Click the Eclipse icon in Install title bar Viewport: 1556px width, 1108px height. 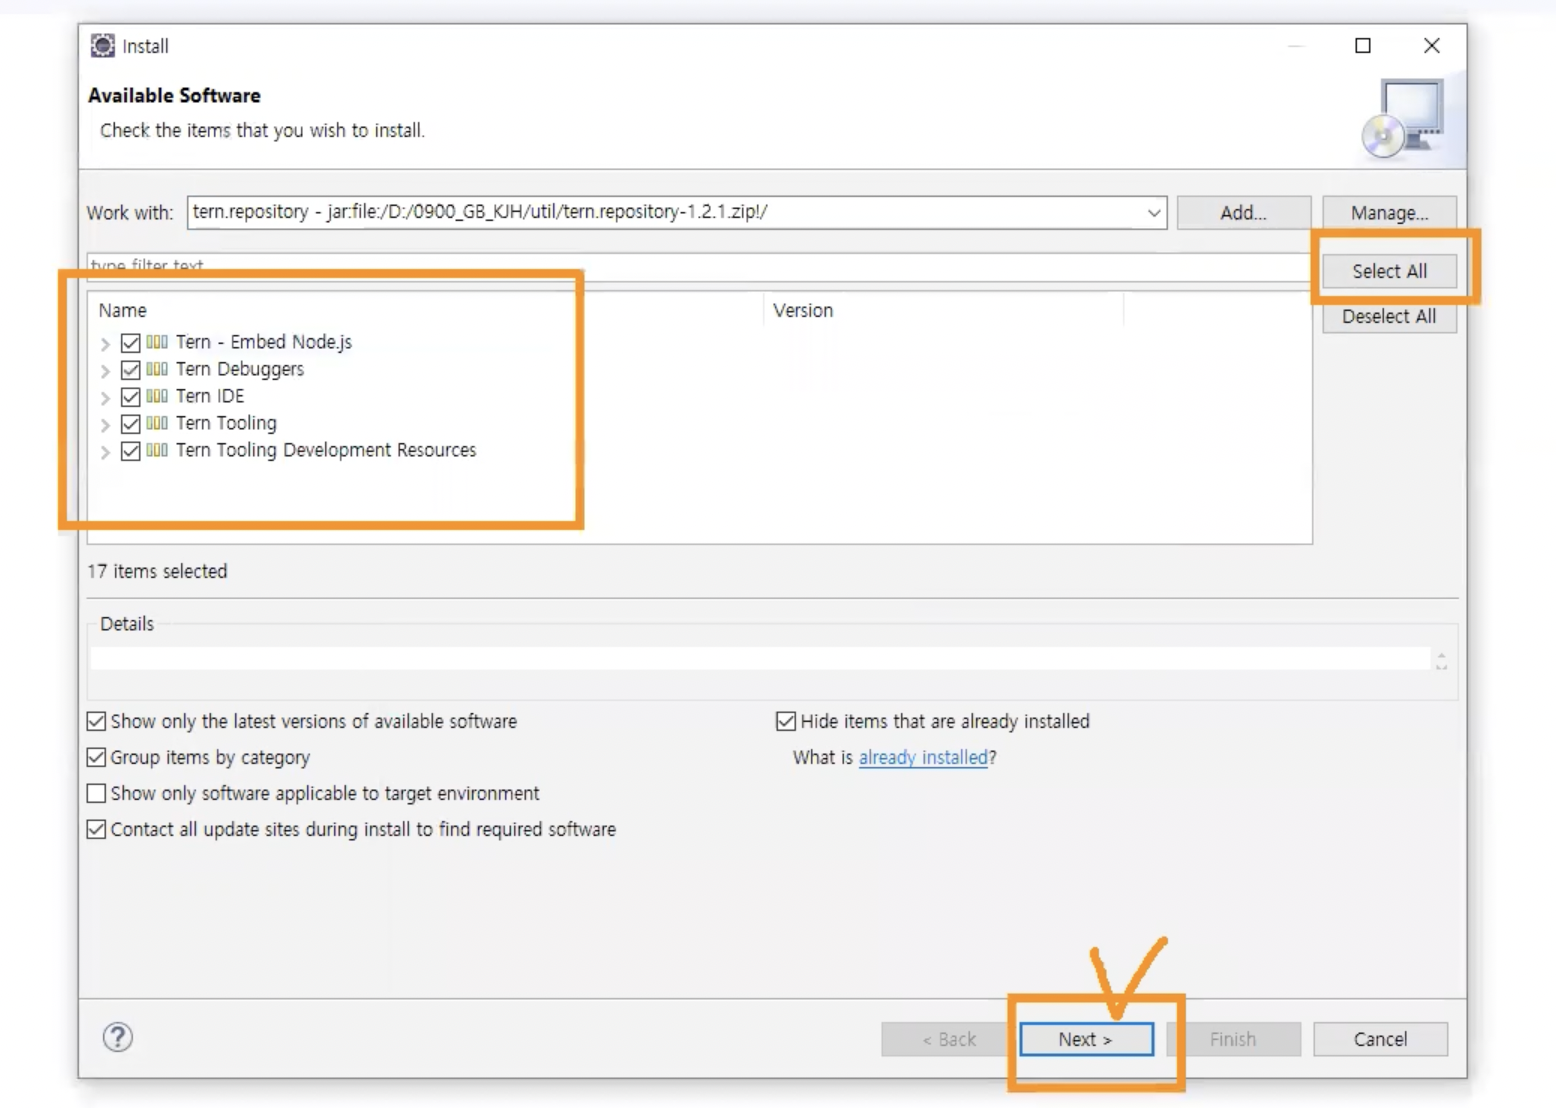(x=102, y=45)
